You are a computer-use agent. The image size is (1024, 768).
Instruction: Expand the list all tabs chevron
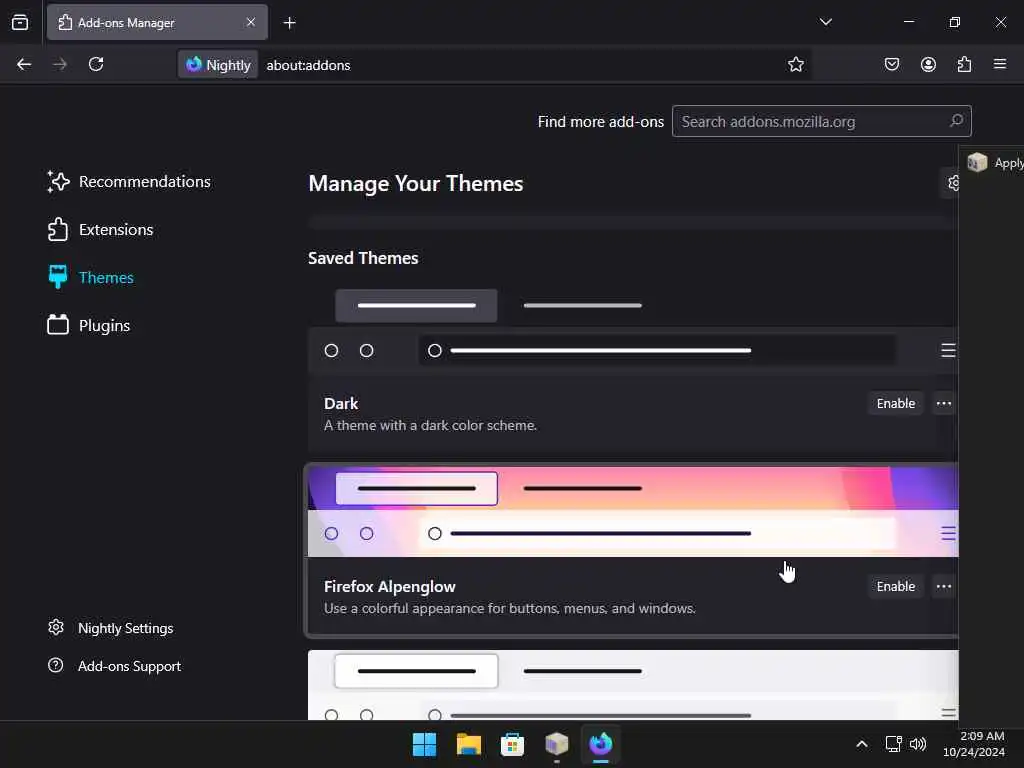pos(825,22)
